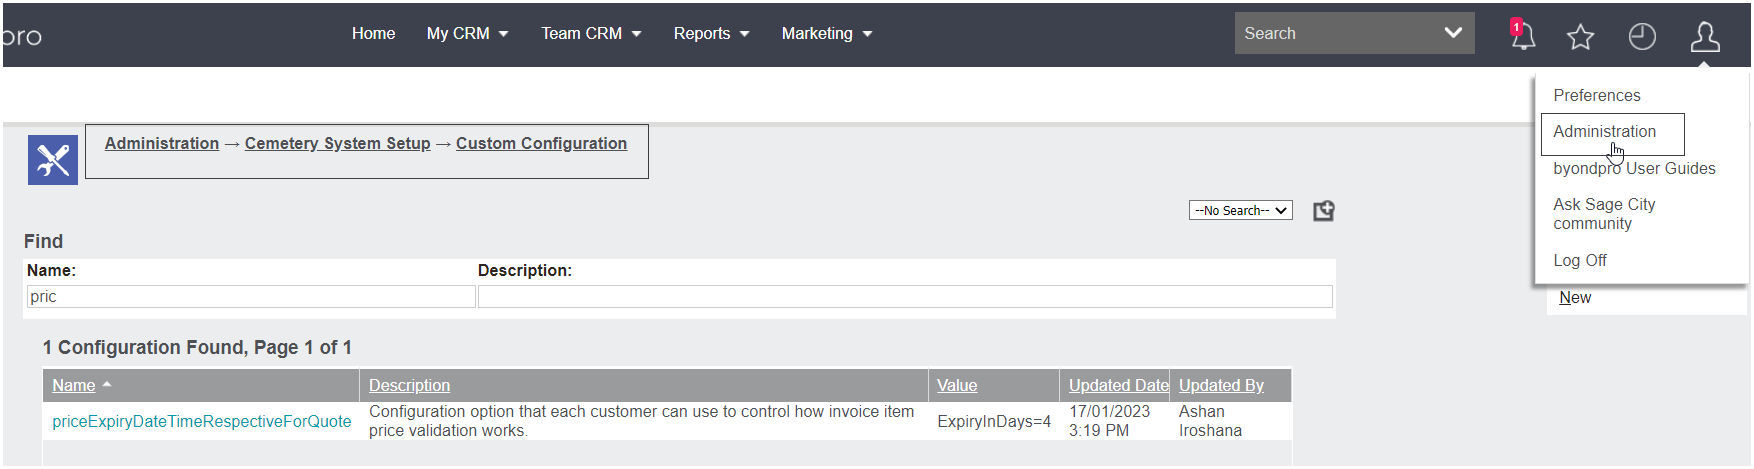The width and height of the screenshot is (1754, 469).
Task: Sort by the Updated By column
Action: [1221, 385]
